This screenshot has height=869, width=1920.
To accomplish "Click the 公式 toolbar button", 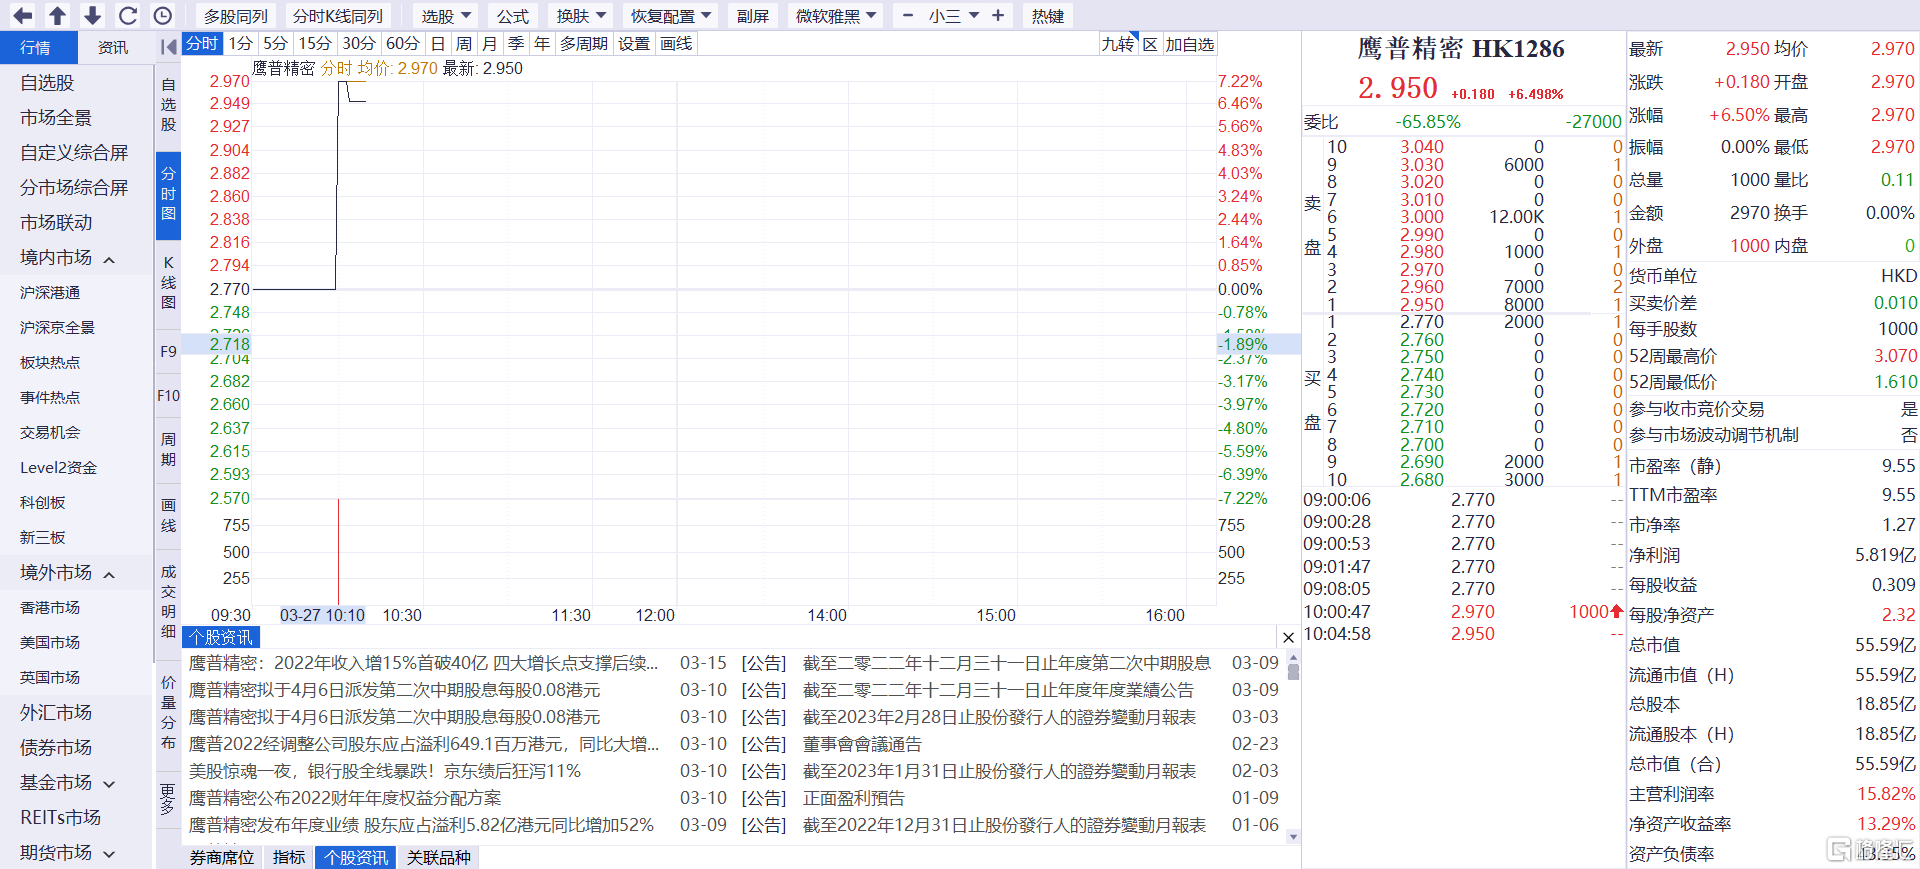I will pos(513,16).
